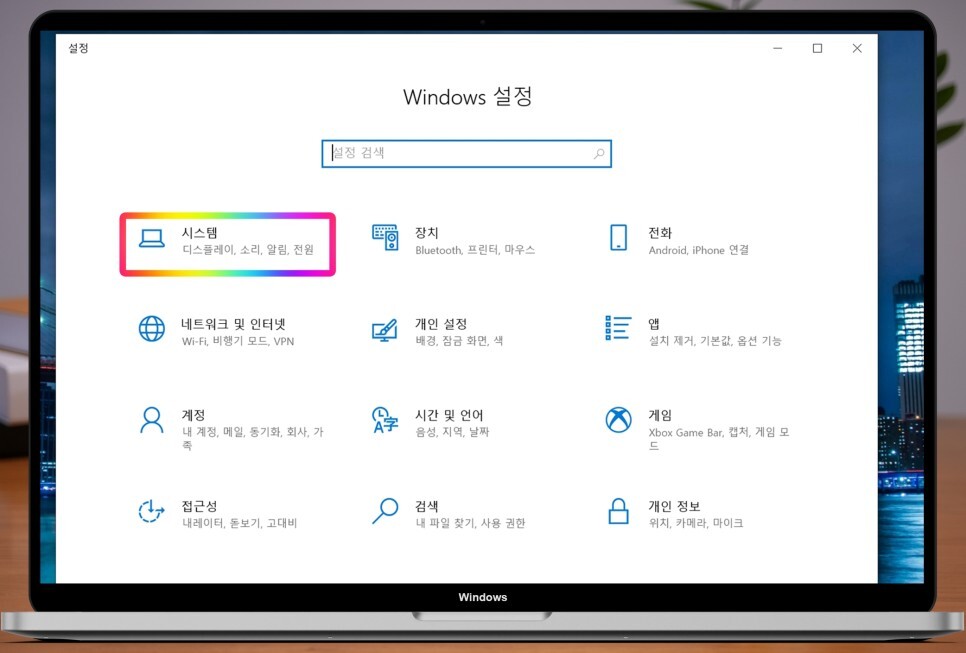Click text Xbox Game Bar, 캡처

(699, 432)
